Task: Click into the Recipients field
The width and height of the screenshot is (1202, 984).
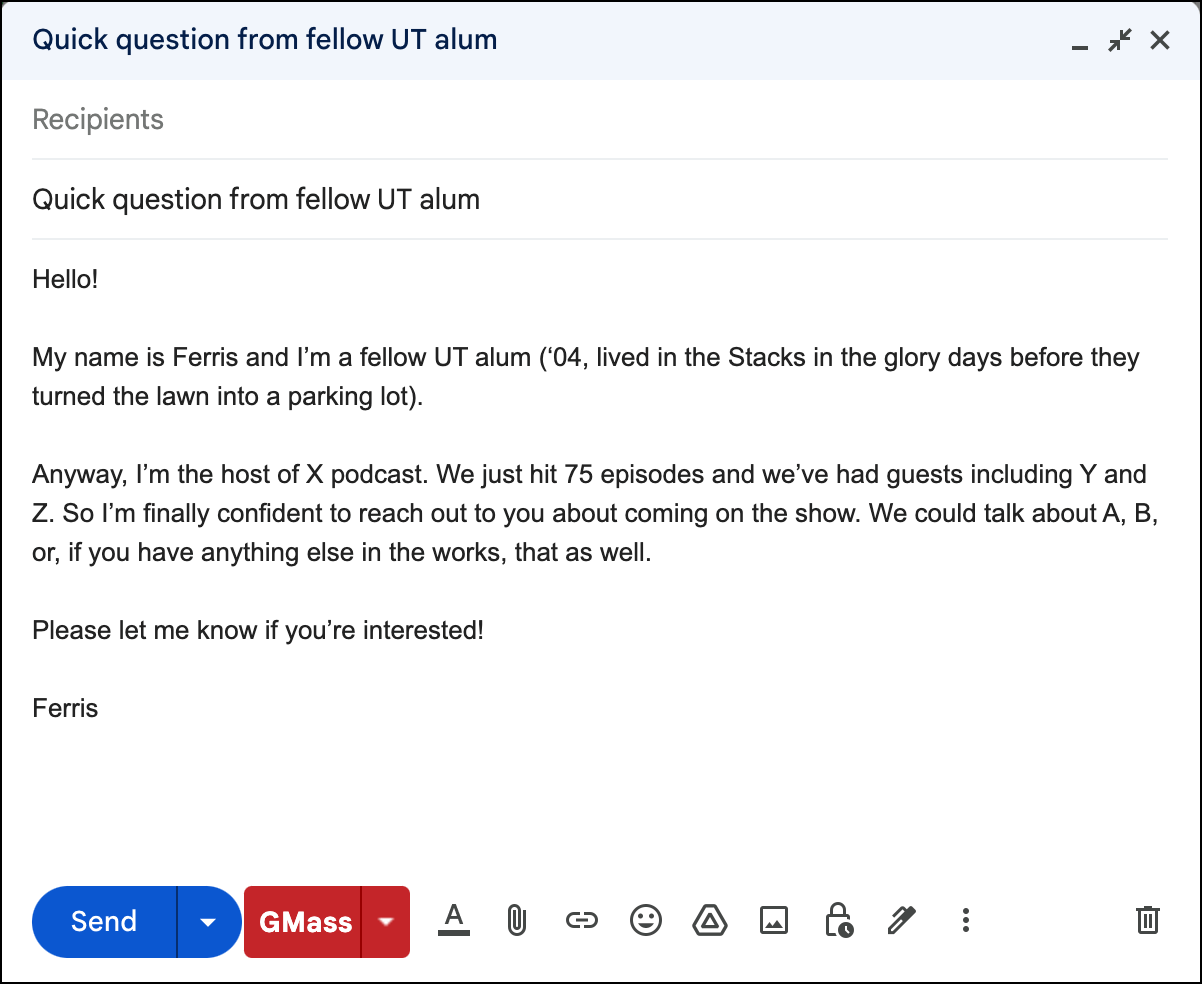Action: click(x=600, y=120)
